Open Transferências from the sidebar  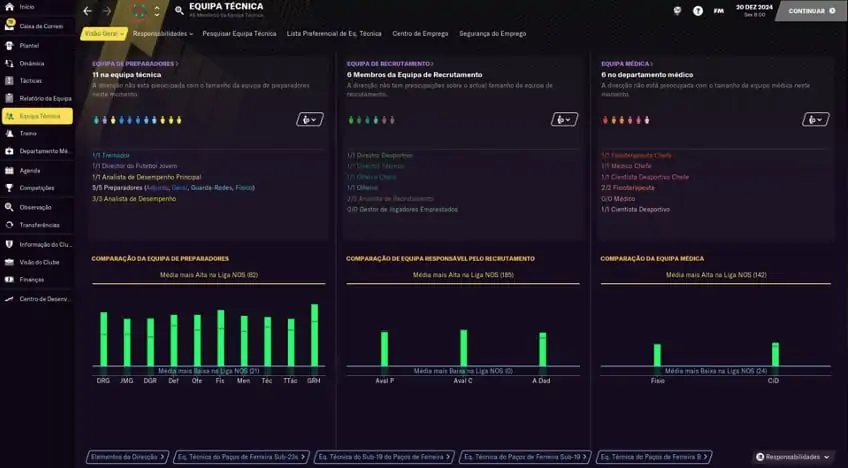(x=39, y=225)
